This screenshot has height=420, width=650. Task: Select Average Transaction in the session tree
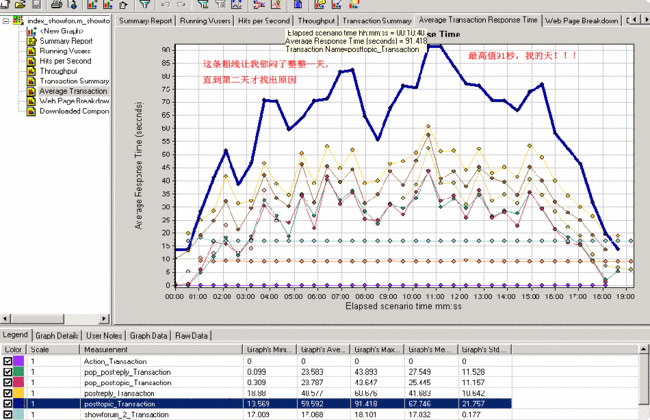(x=73, y=91)
